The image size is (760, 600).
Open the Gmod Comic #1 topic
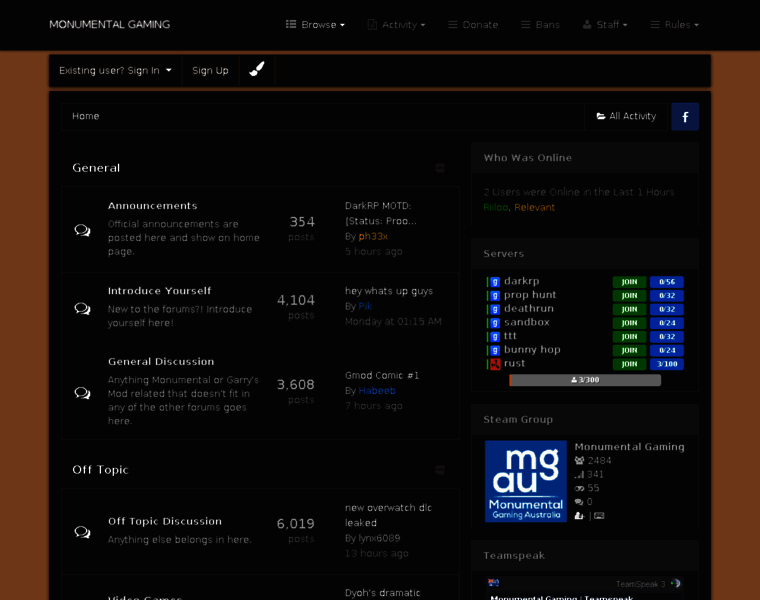382,375
